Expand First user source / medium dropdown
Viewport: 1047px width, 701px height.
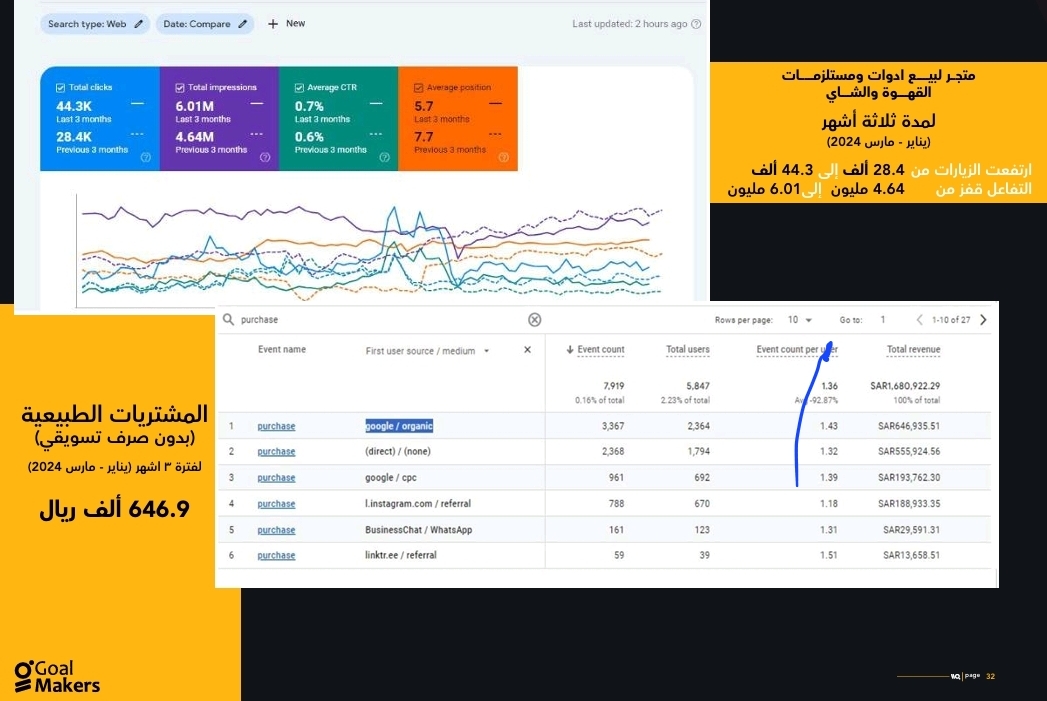(x=487, y=351)
